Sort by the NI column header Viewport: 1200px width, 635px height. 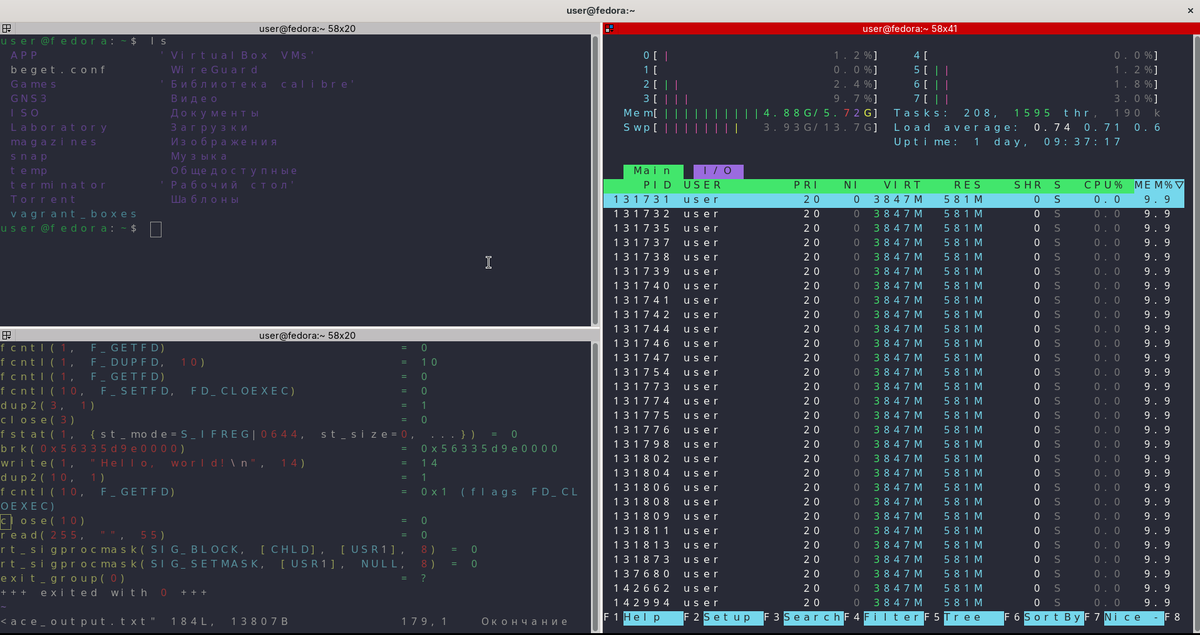pos(851,185)
